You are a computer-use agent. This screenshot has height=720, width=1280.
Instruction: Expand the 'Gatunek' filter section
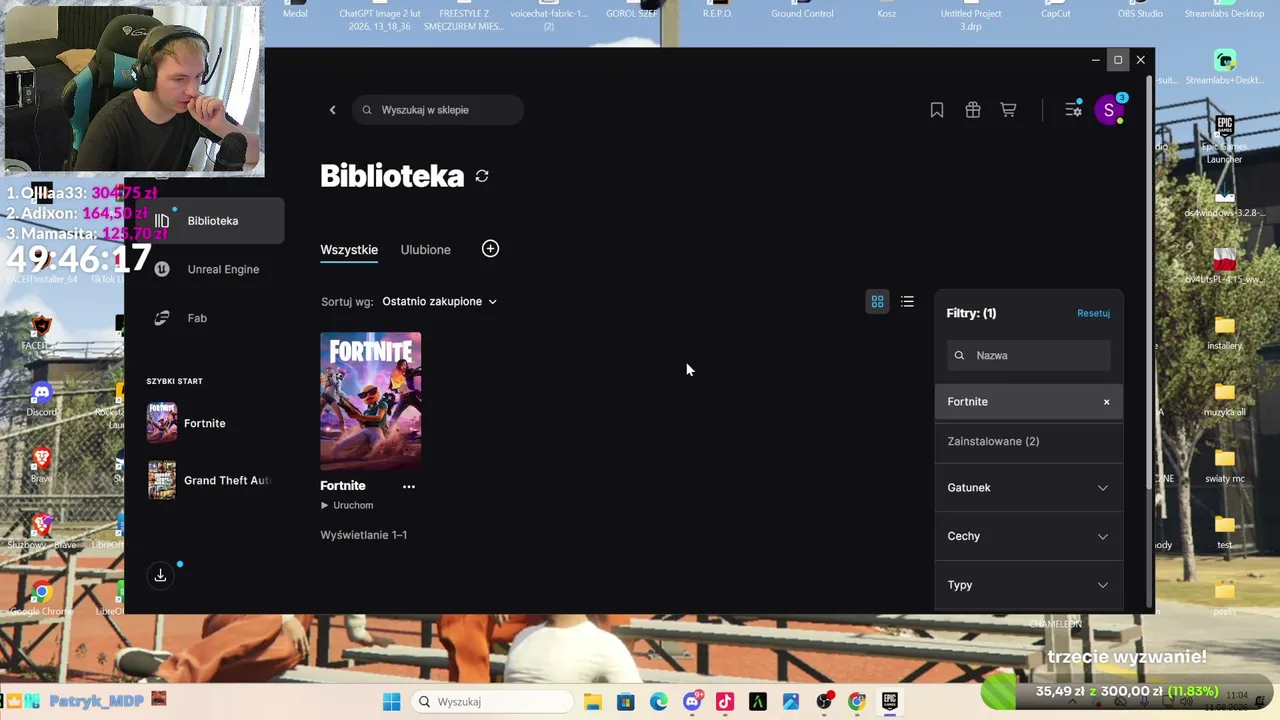(1029, 488)
